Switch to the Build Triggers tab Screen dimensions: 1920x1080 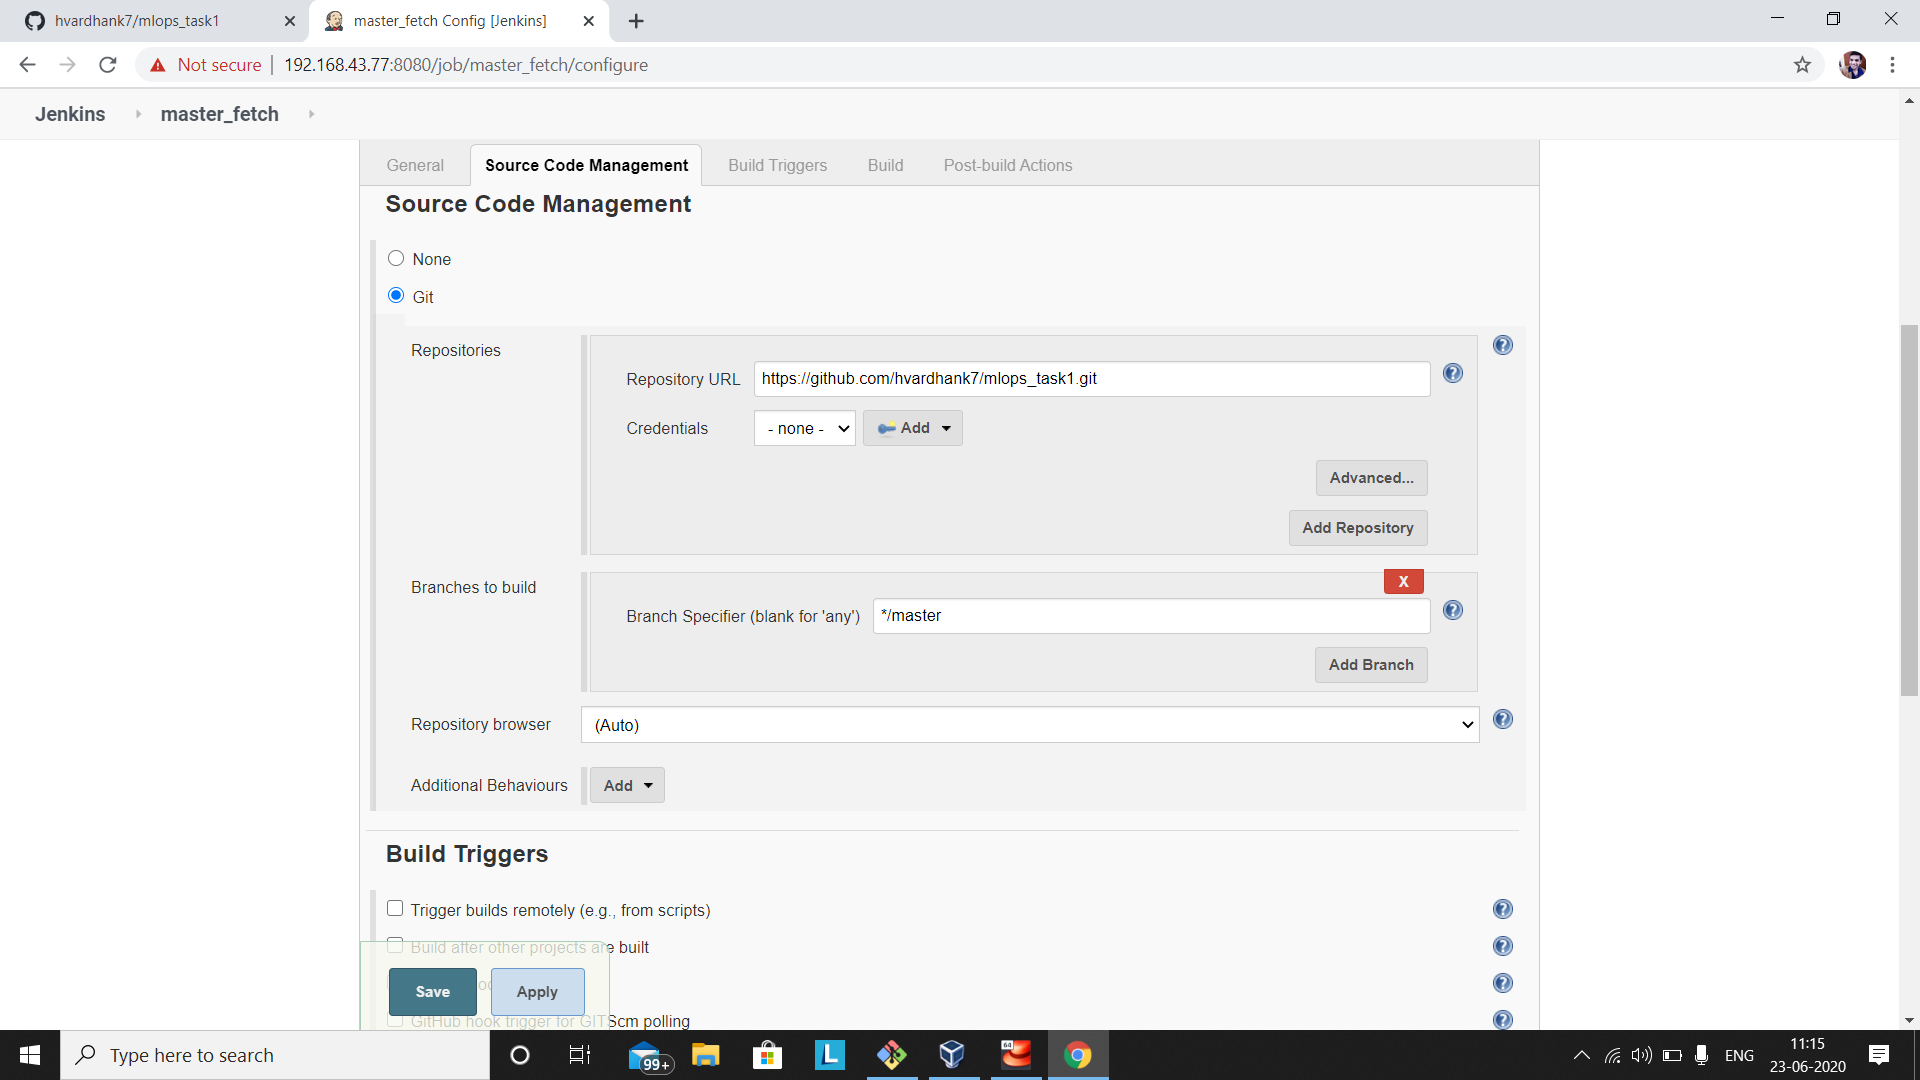click(x=777, y=165)
